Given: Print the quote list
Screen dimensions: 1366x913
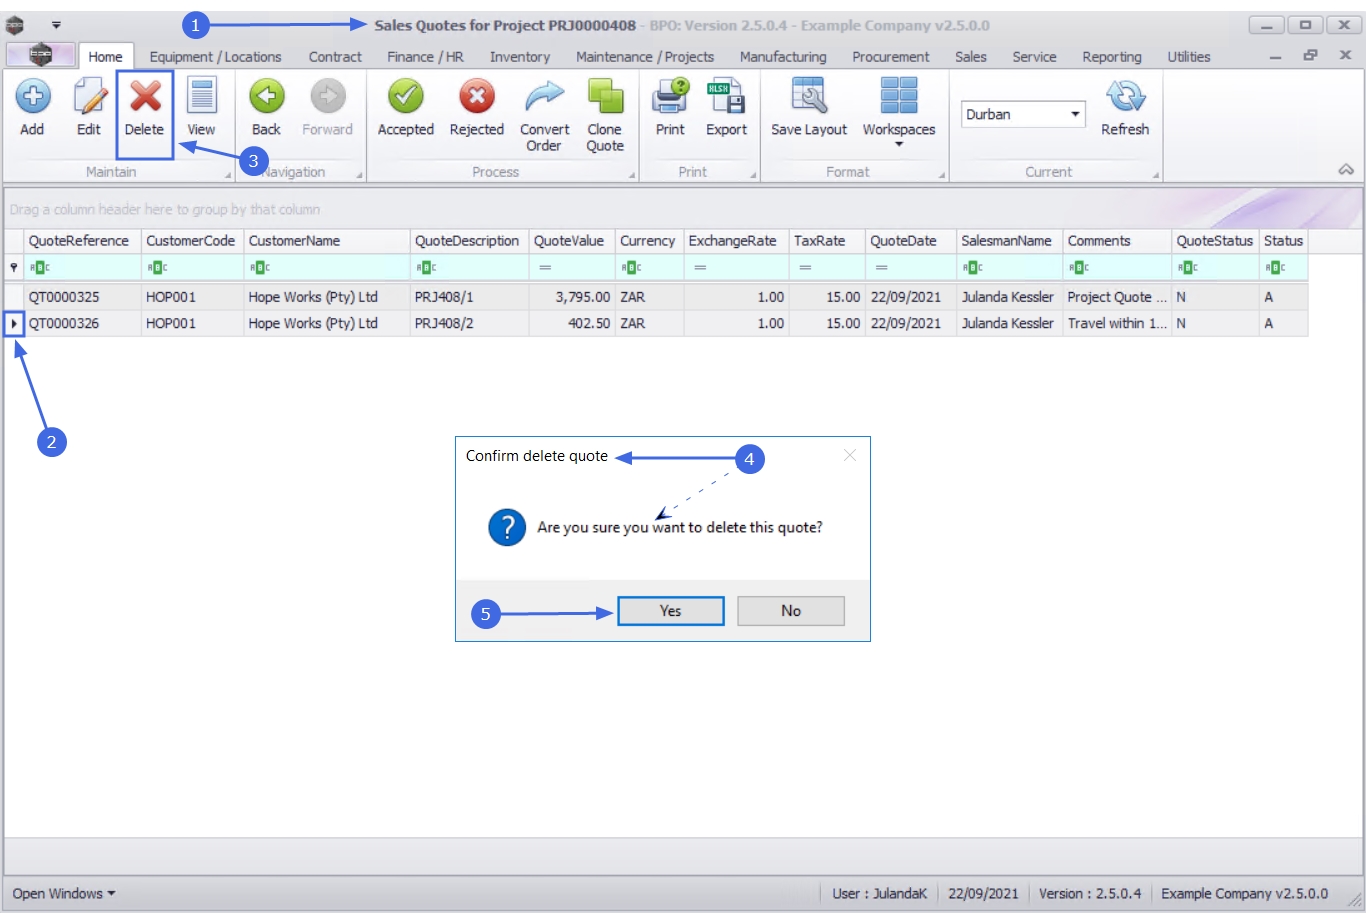Looking at the screenshot, I should (670, 97).
